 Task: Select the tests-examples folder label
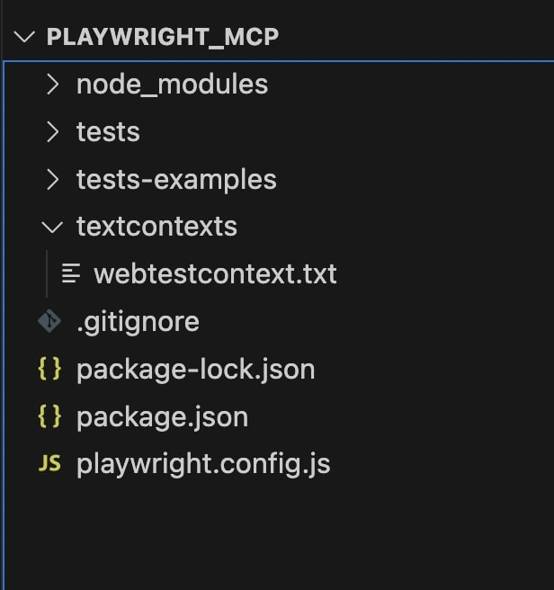tap(177, 179)
